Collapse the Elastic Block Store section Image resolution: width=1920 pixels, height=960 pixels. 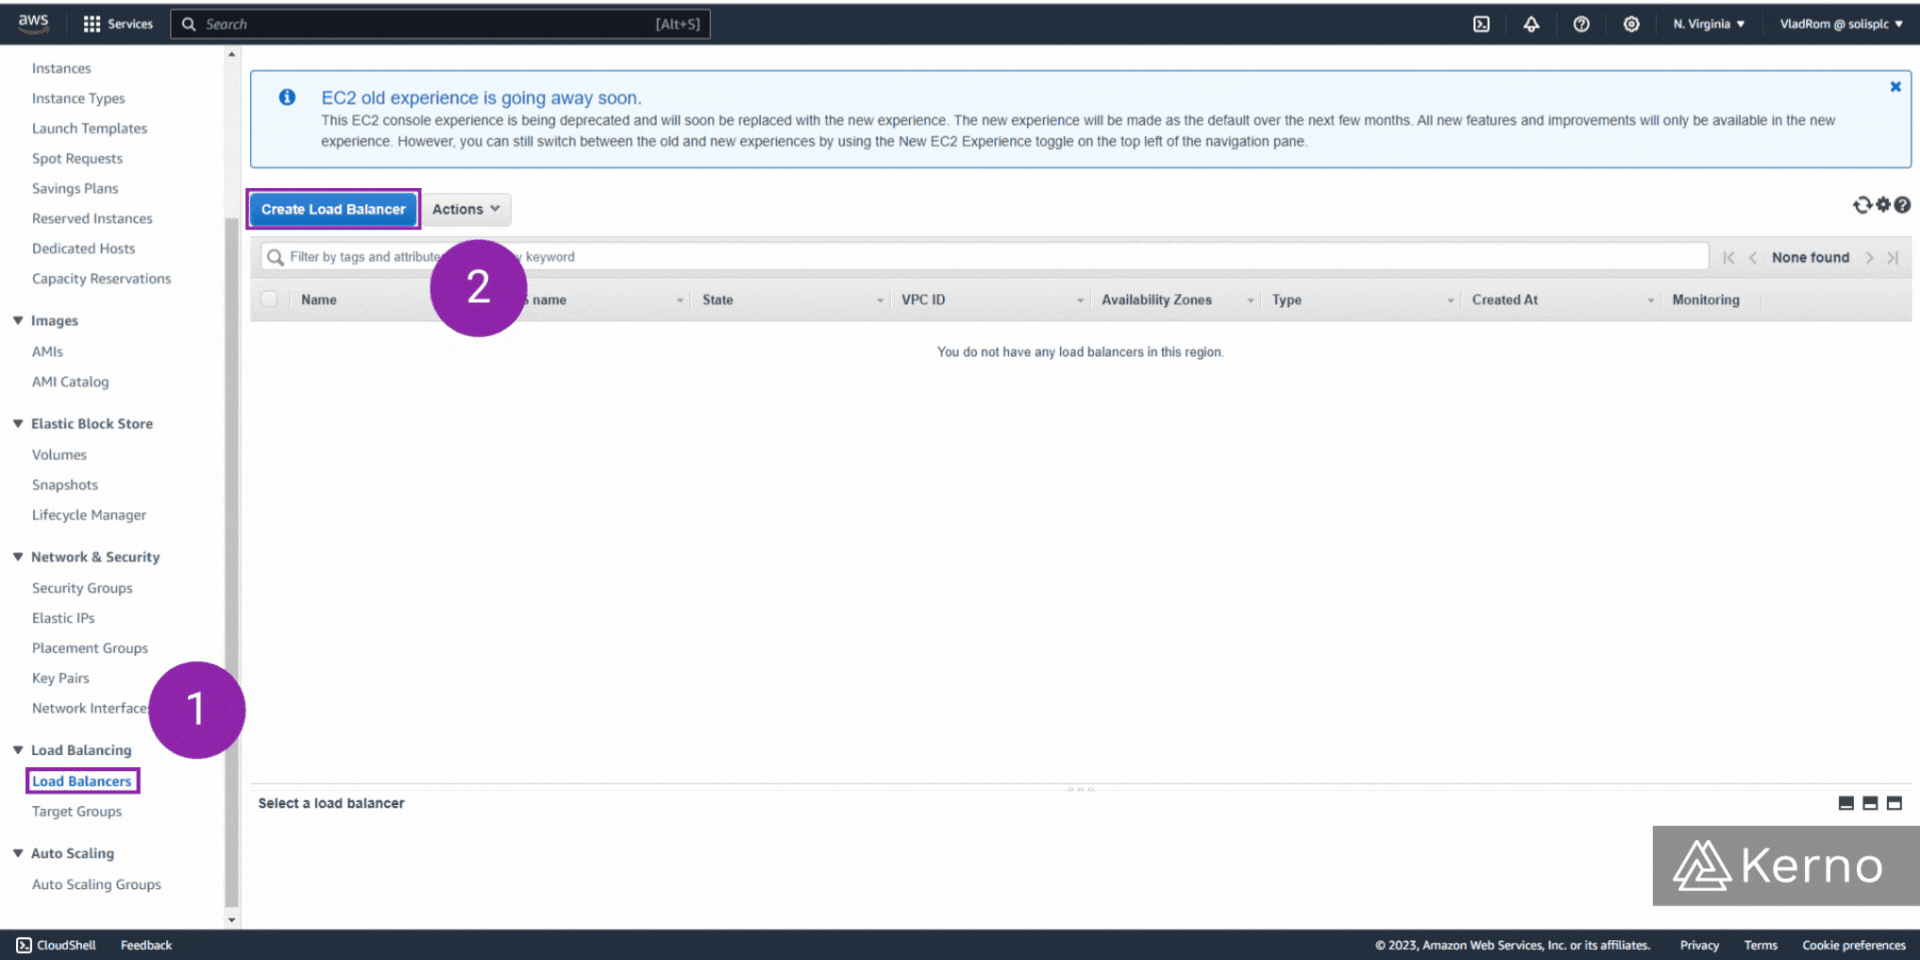coord(18,423)
